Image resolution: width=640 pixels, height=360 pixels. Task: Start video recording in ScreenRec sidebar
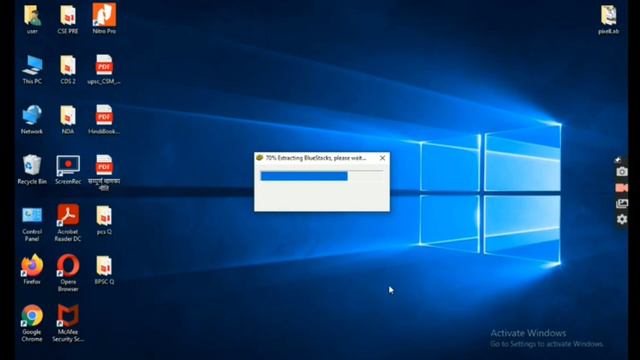(x=622, y=188)
